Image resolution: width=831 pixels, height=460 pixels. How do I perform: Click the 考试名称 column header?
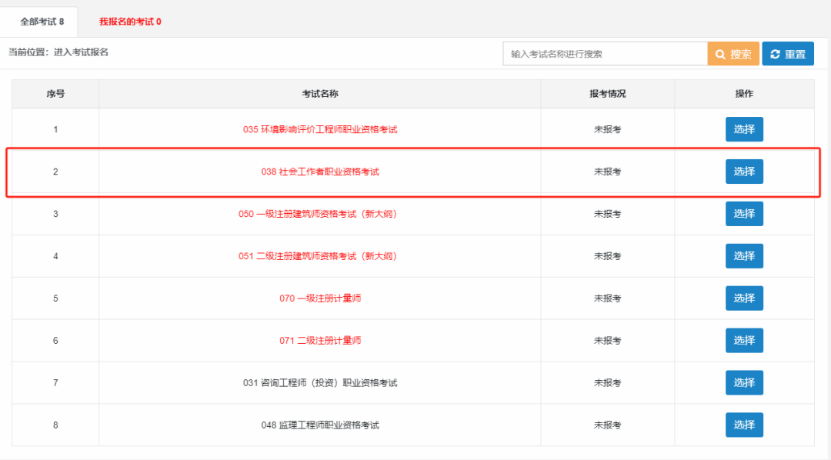320,94
